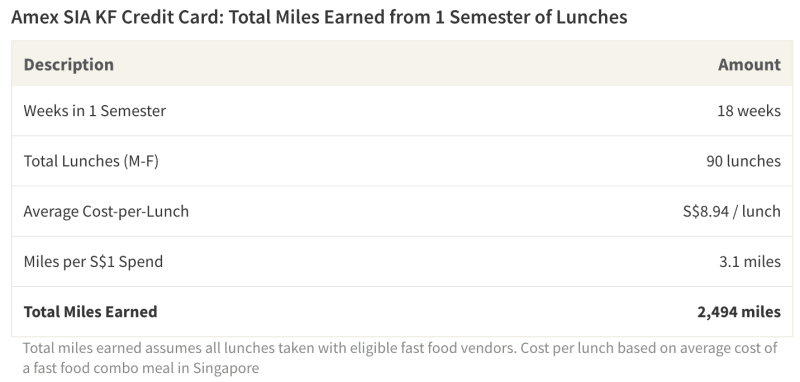This screenshot has height=382, width=800.
Task: Click the header row background area
Action: [402, 64]
